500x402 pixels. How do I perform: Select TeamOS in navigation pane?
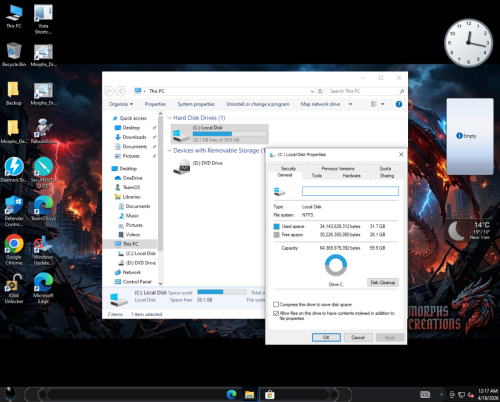click(x=131, y=187)
